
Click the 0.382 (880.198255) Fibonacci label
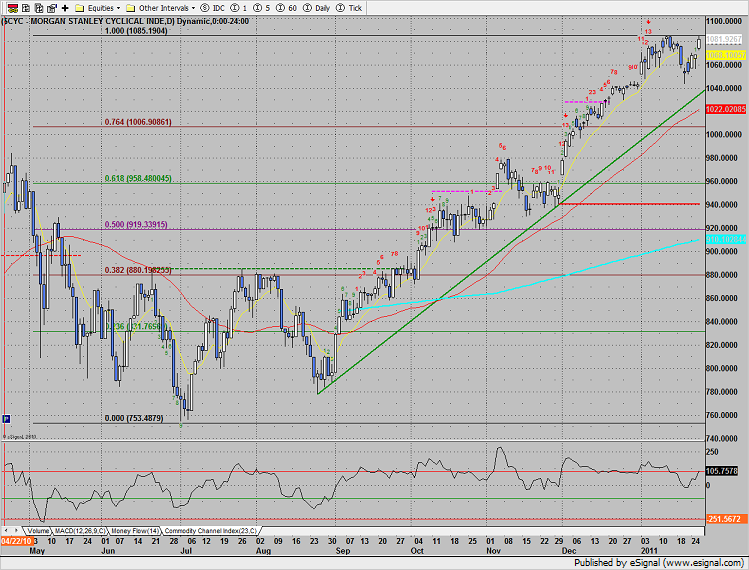tap(138, 270)
